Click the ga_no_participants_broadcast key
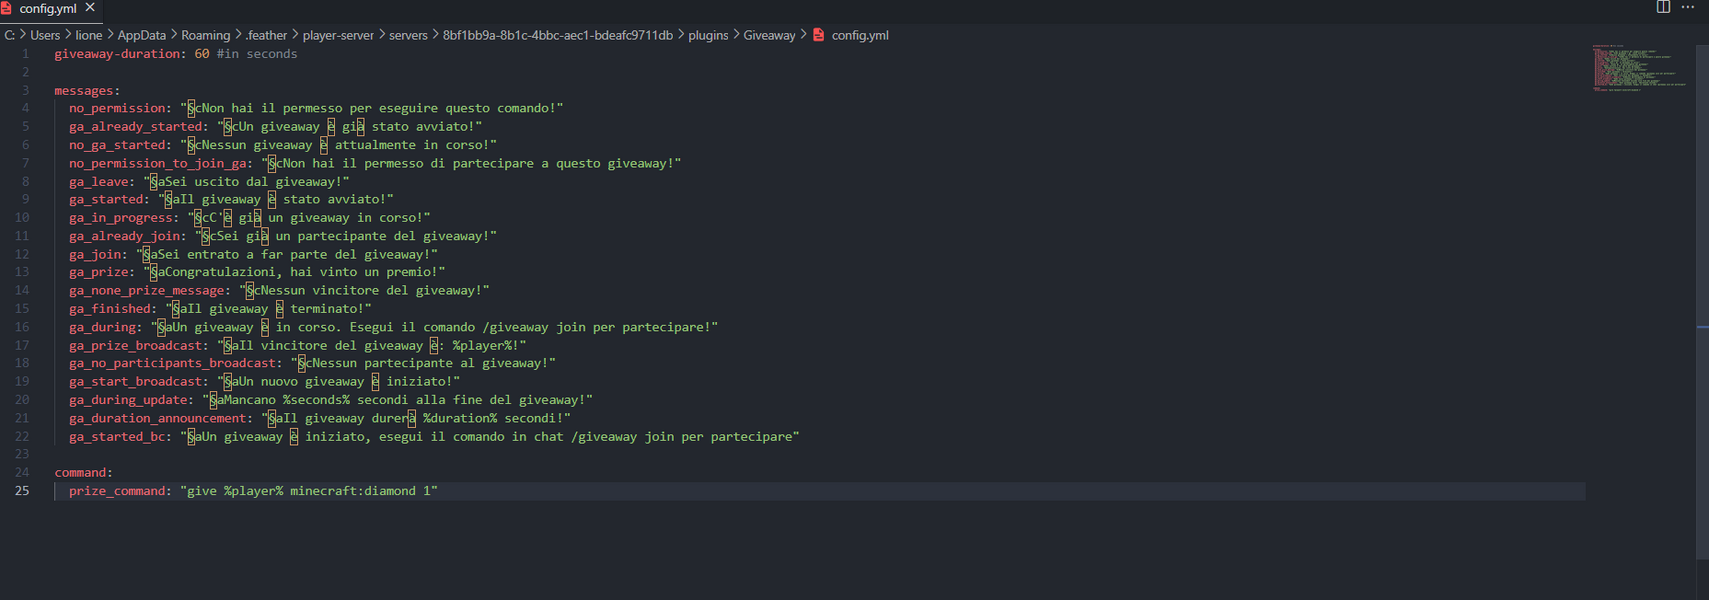 point(173,363)
